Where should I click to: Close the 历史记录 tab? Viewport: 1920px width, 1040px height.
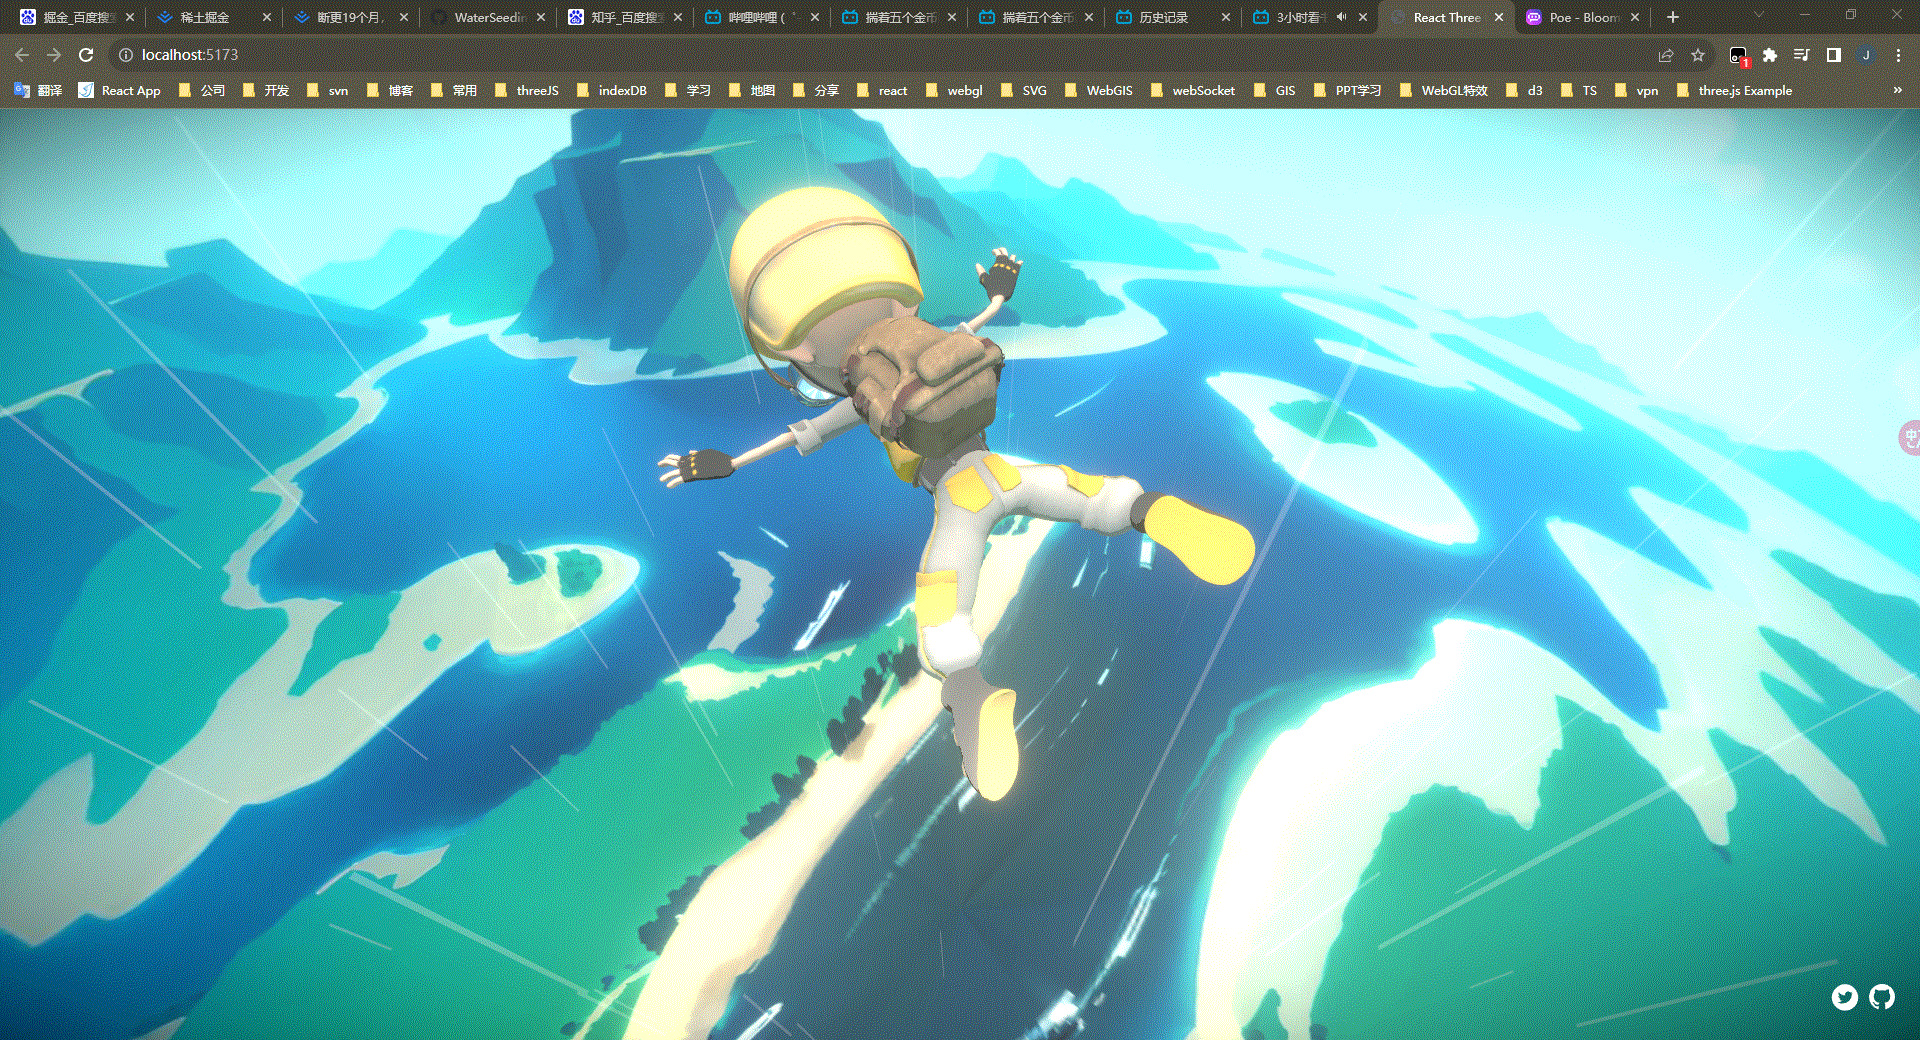1226,17
